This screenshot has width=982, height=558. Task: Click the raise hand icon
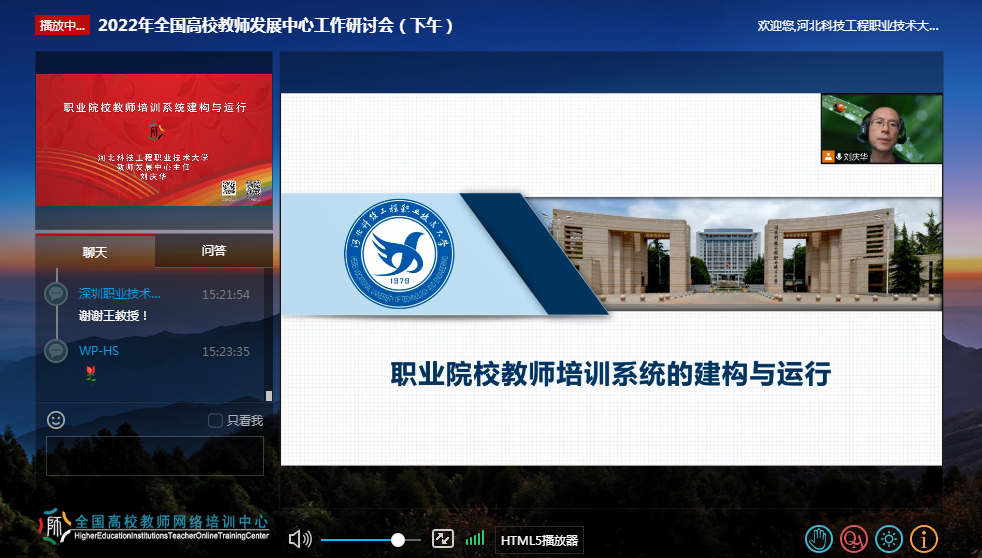(x=819, y=539)
